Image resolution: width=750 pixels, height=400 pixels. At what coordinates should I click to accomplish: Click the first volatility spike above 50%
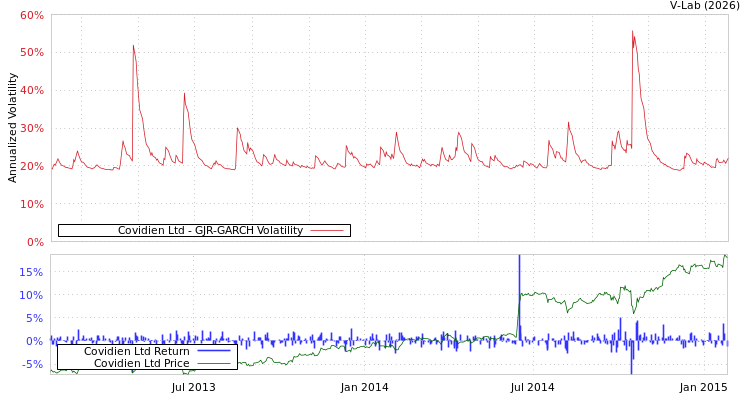coord(133,45)
